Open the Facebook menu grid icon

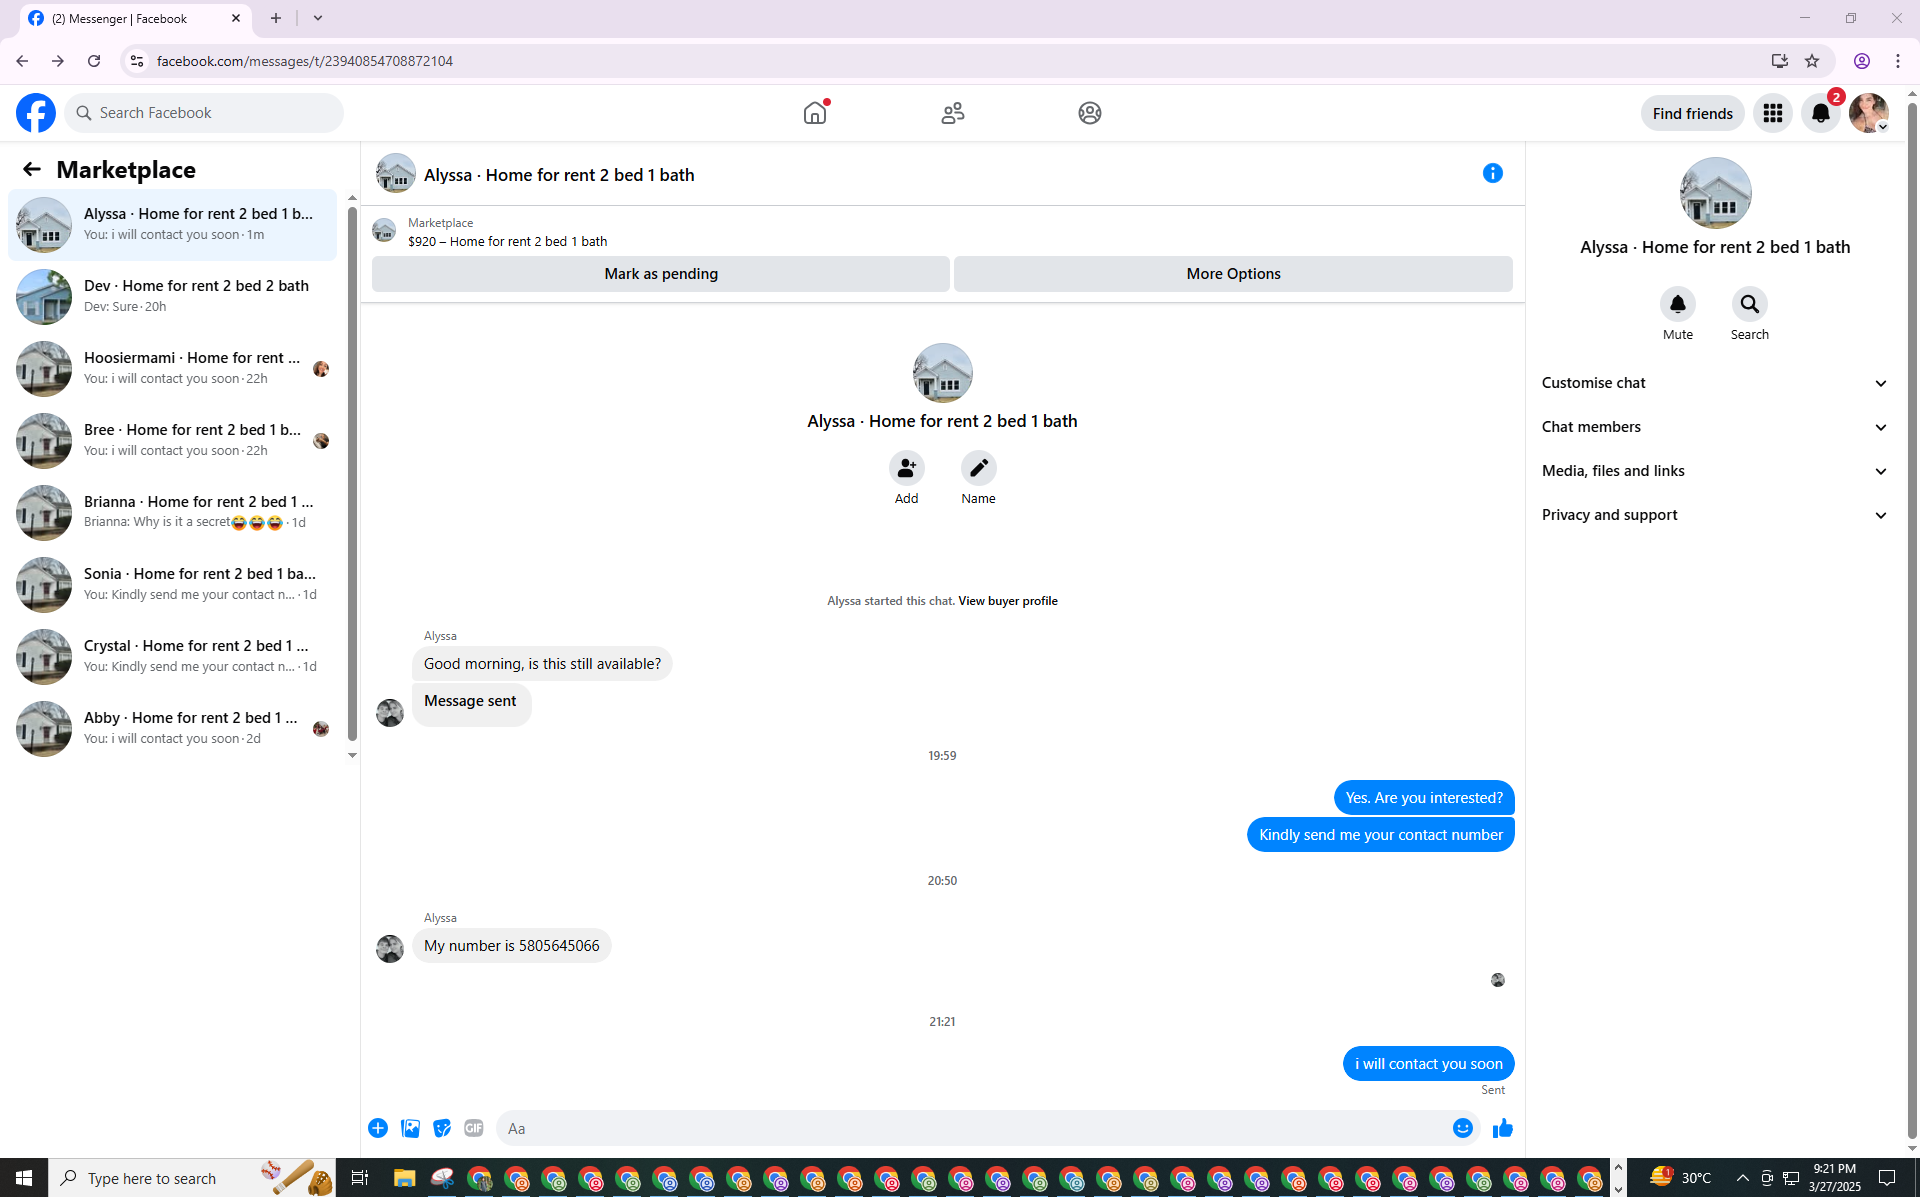pos(1773,113)
